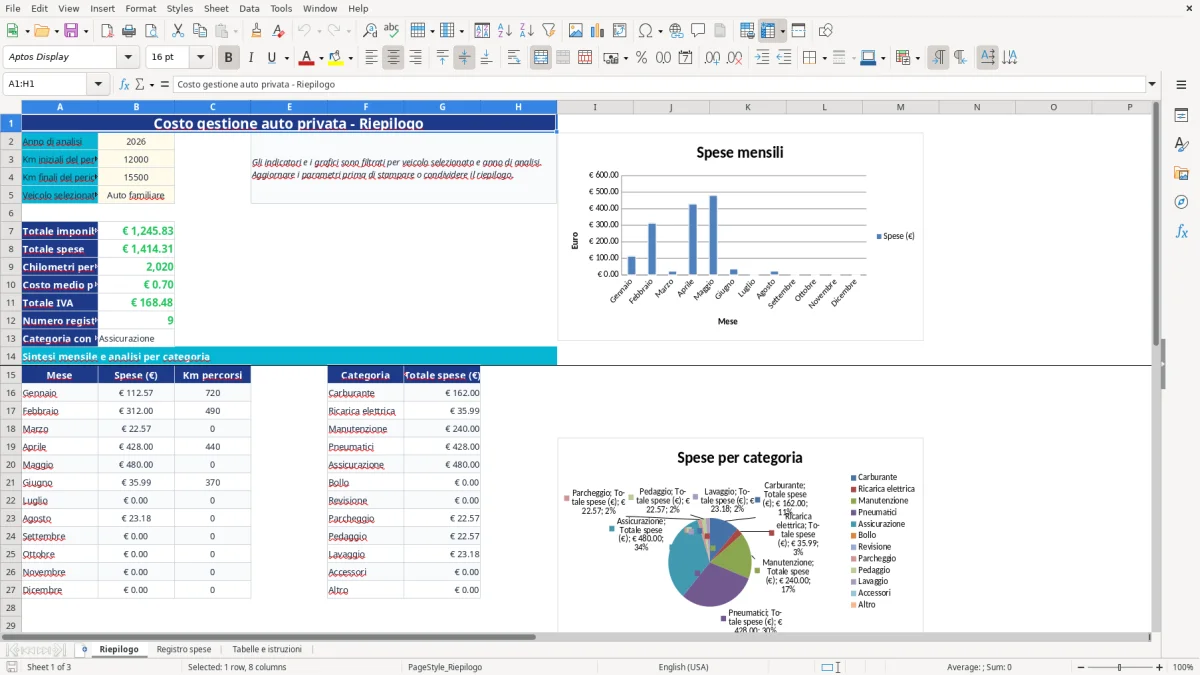Screen dimensions: 1200x675
Task: Open the font color dropdown arrow
Action: [322, 58]
